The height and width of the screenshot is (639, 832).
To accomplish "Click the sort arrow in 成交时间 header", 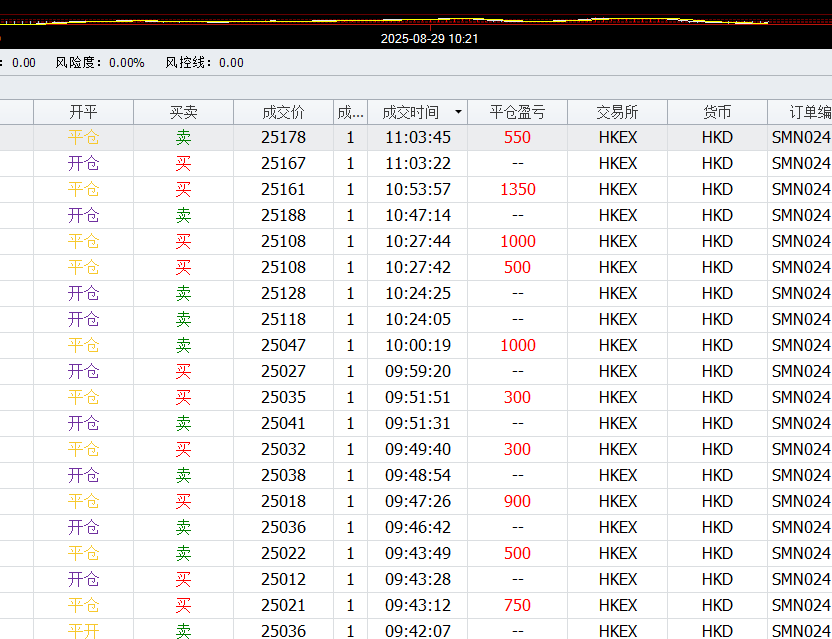I will click(458, 113).
